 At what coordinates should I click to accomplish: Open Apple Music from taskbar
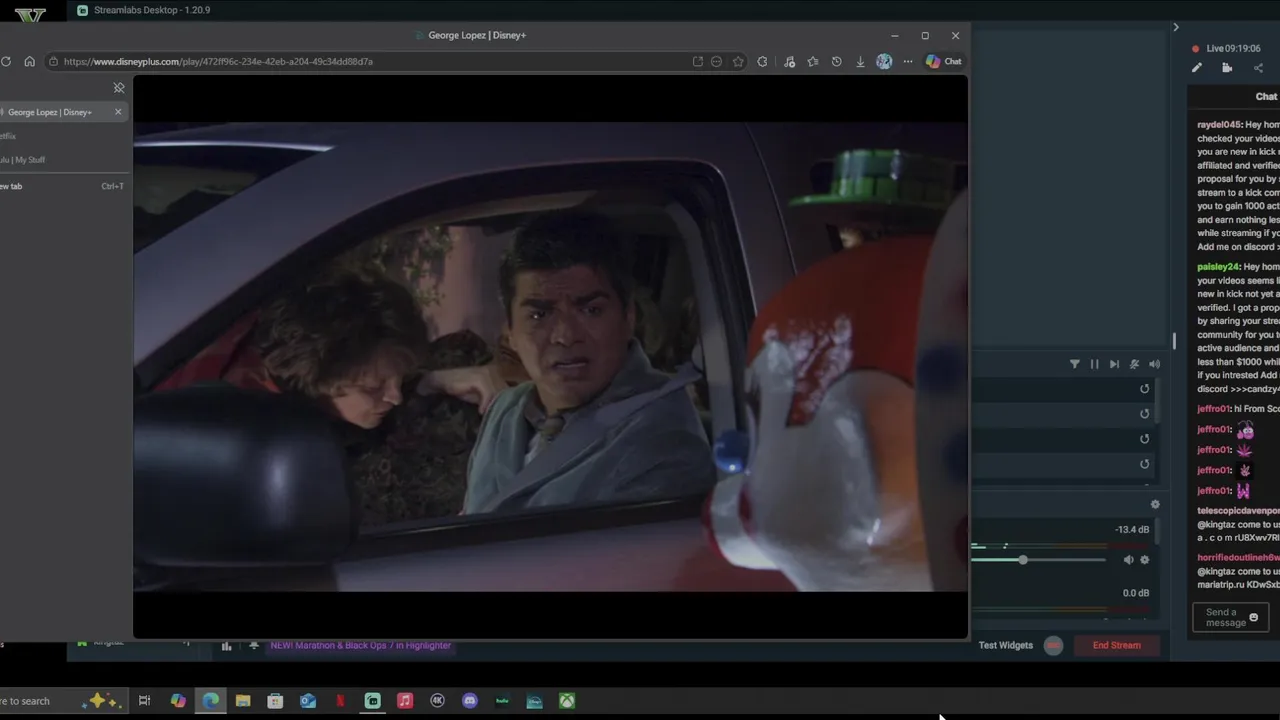405,701
